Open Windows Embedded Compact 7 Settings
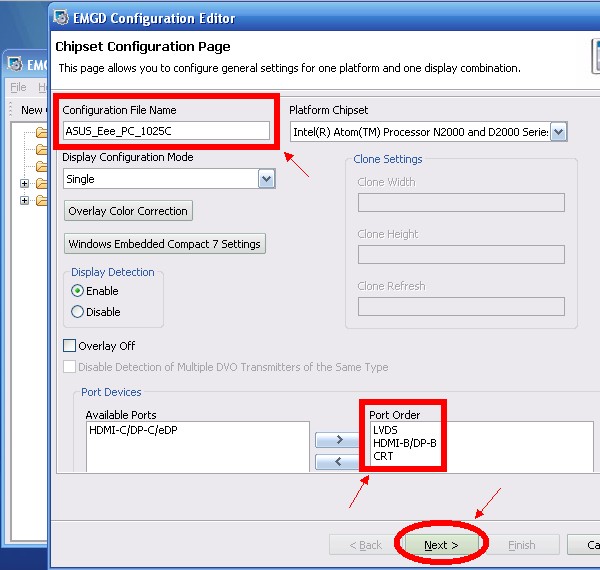Viewport: 600px width, 570px height. (164, 244)
